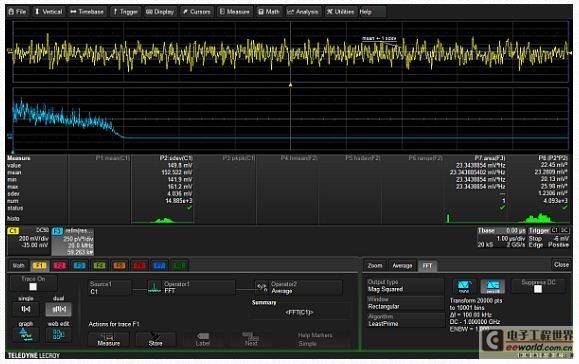Screen dimensions: 579x364
Task: Open the Source1 C1 selector
Action: click(110, 288)
